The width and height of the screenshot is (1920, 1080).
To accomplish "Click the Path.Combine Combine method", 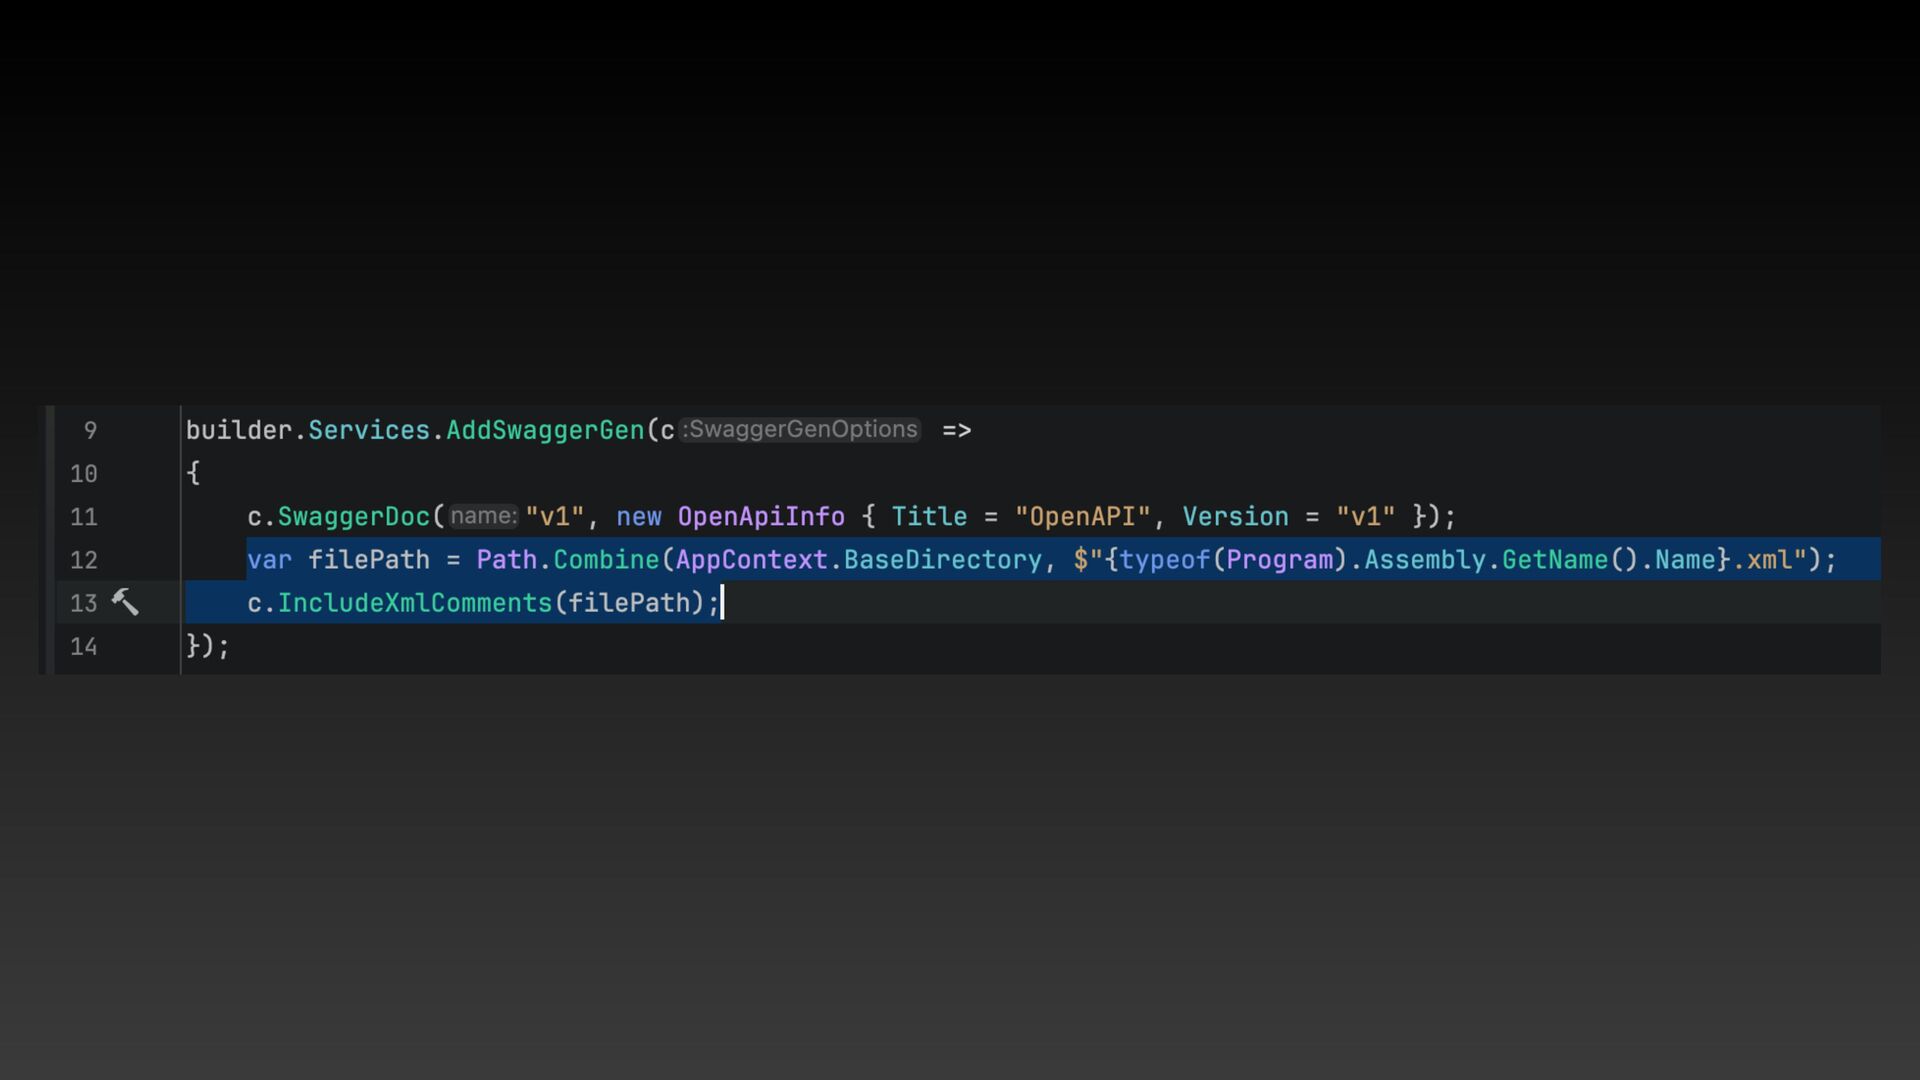I will pyautogui.click(x=606, y=560).
